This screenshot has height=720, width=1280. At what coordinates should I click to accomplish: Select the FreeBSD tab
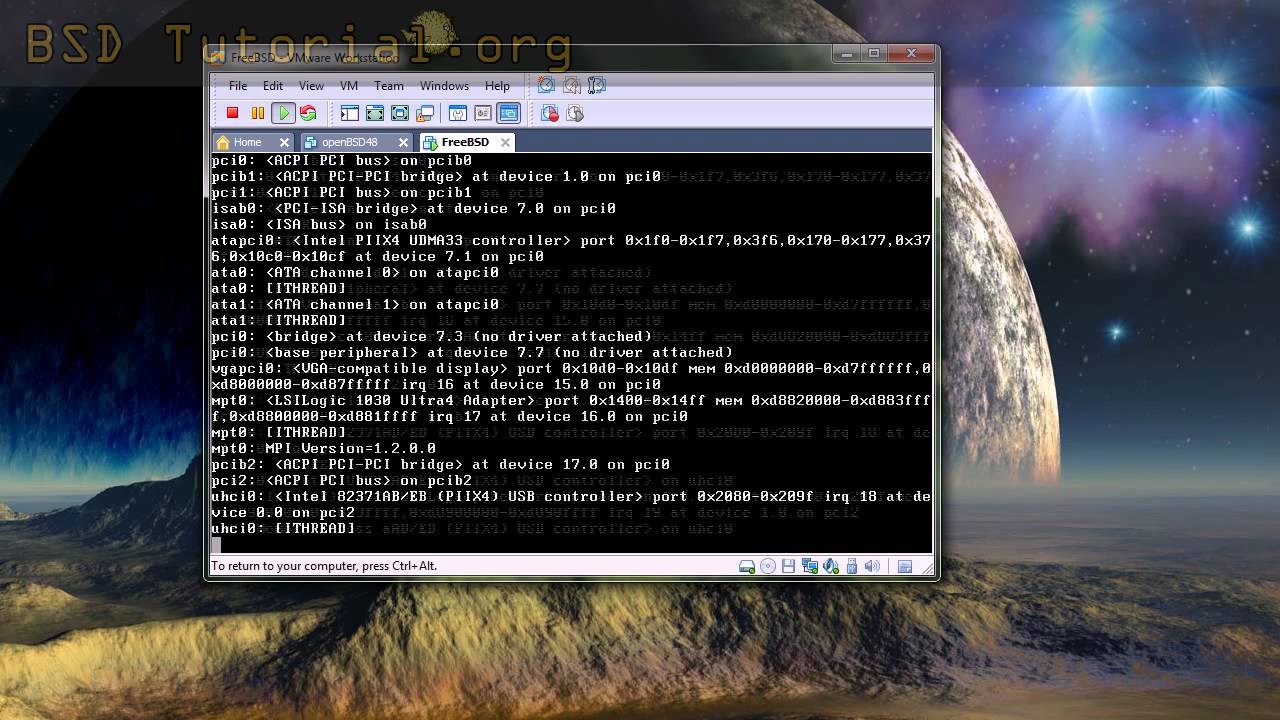coord(465,142)
